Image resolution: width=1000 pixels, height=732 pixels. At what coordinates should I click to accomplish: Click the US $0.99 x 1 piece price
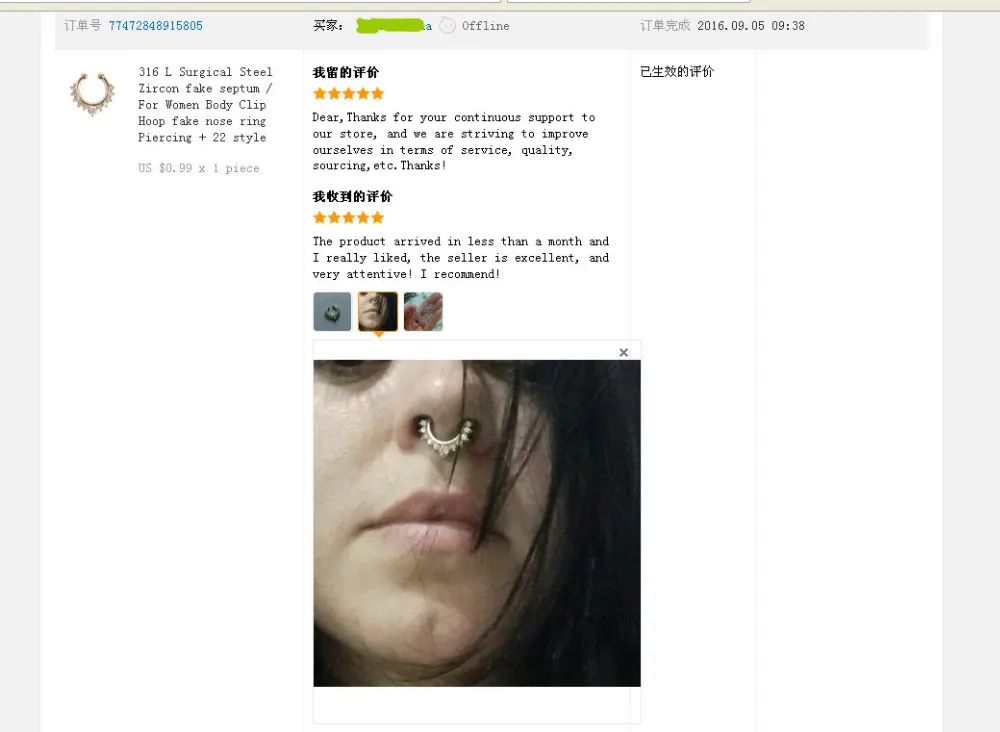[x=199, y=168]
